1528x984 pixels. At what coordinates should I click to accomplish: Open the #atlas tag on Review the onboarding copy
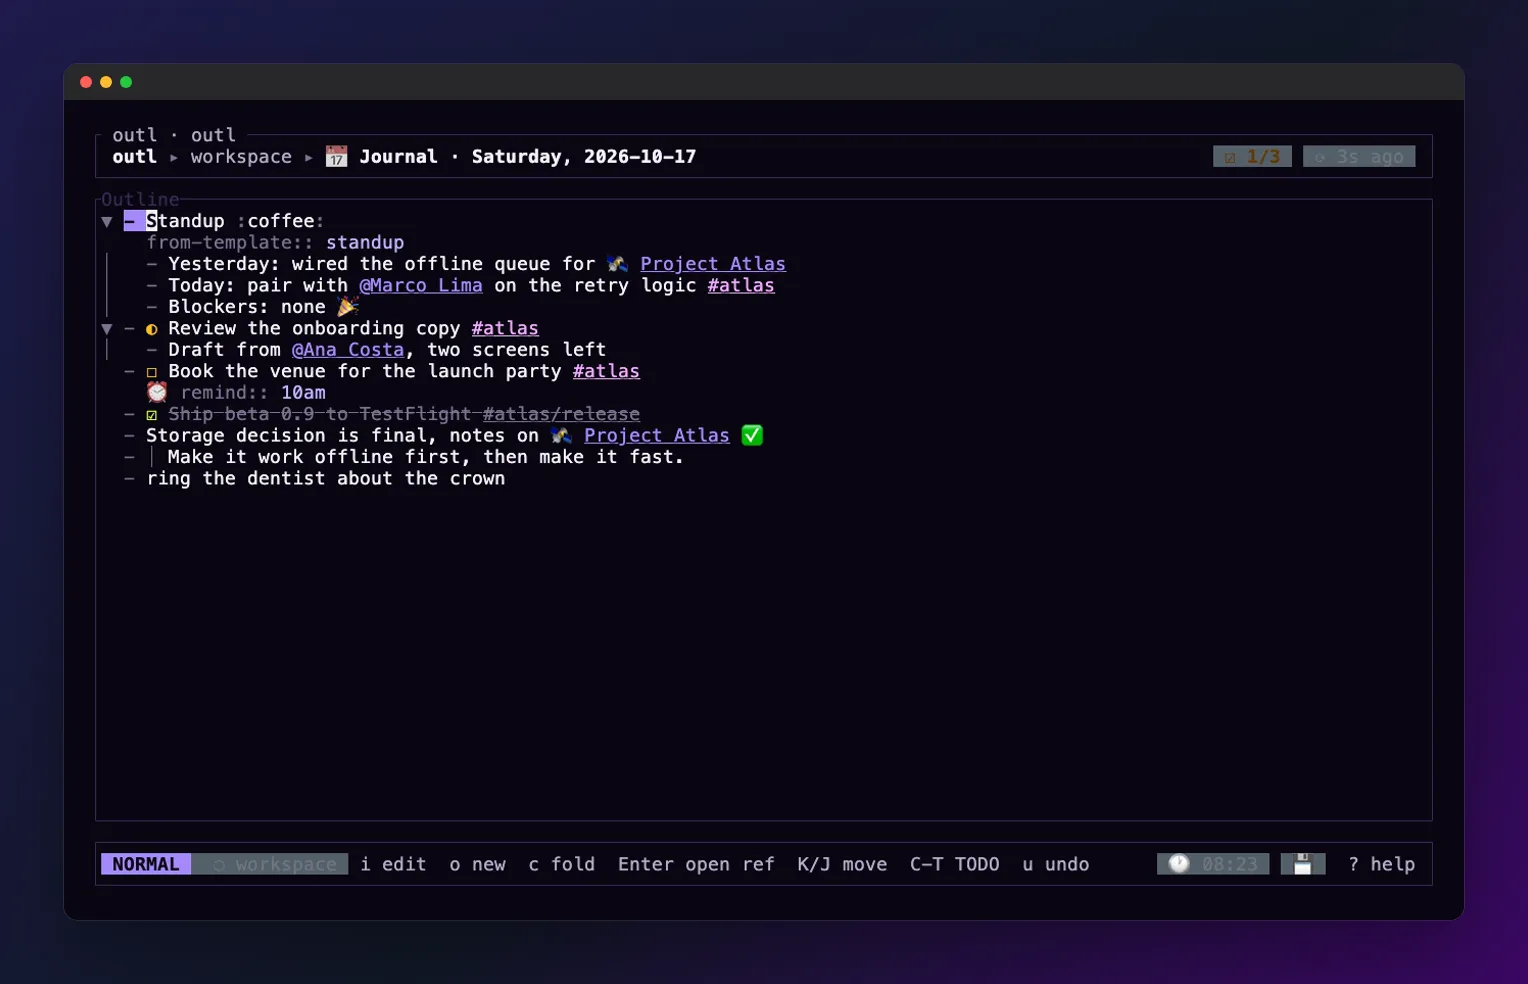(x=505, y=328)
